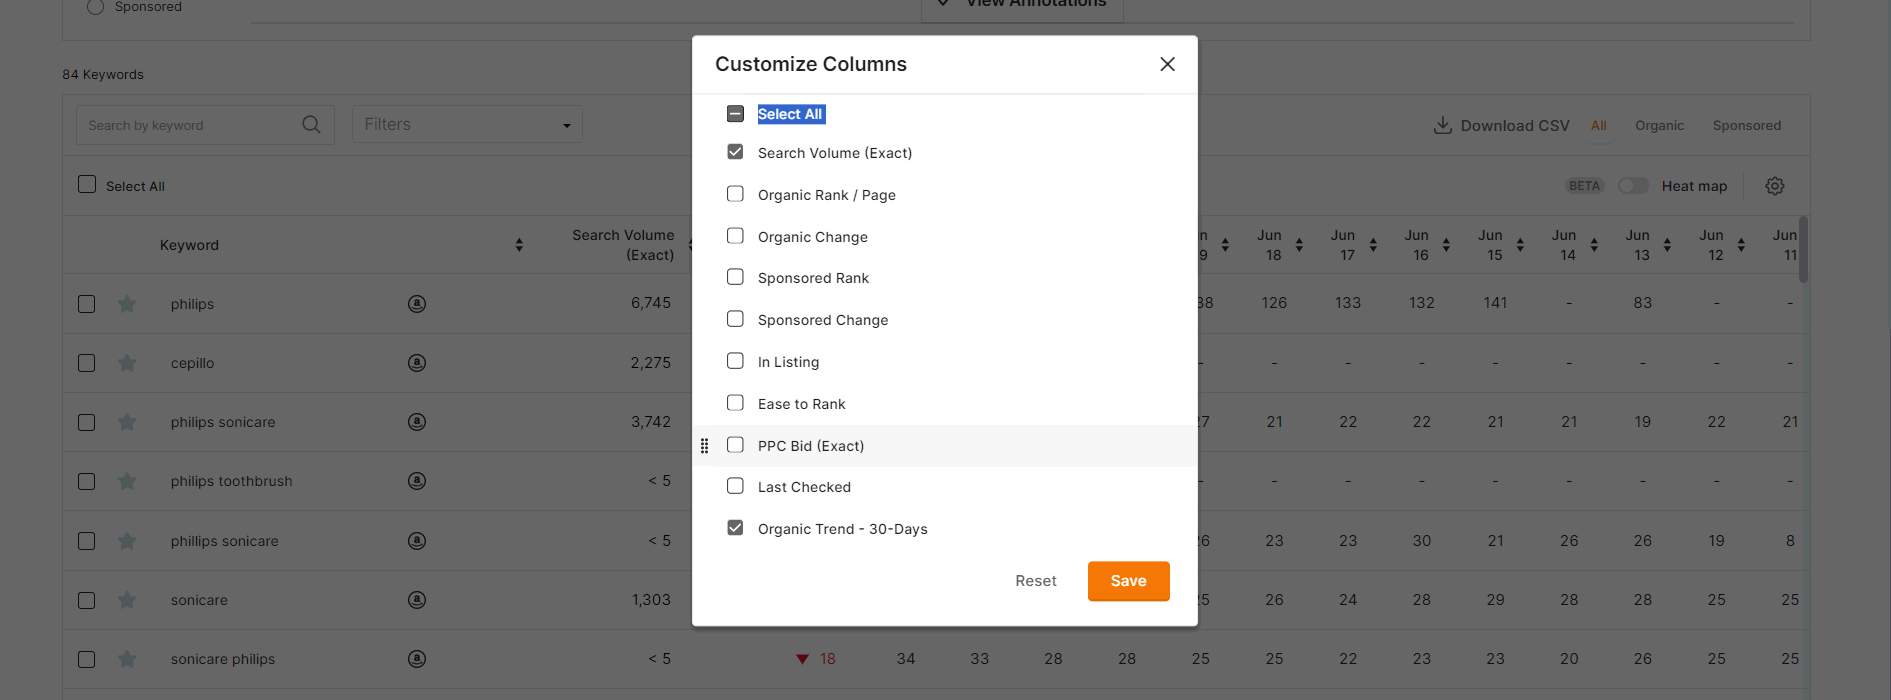Click the Reset button
Screen dimensions: 1891x700
(1036, 581)
